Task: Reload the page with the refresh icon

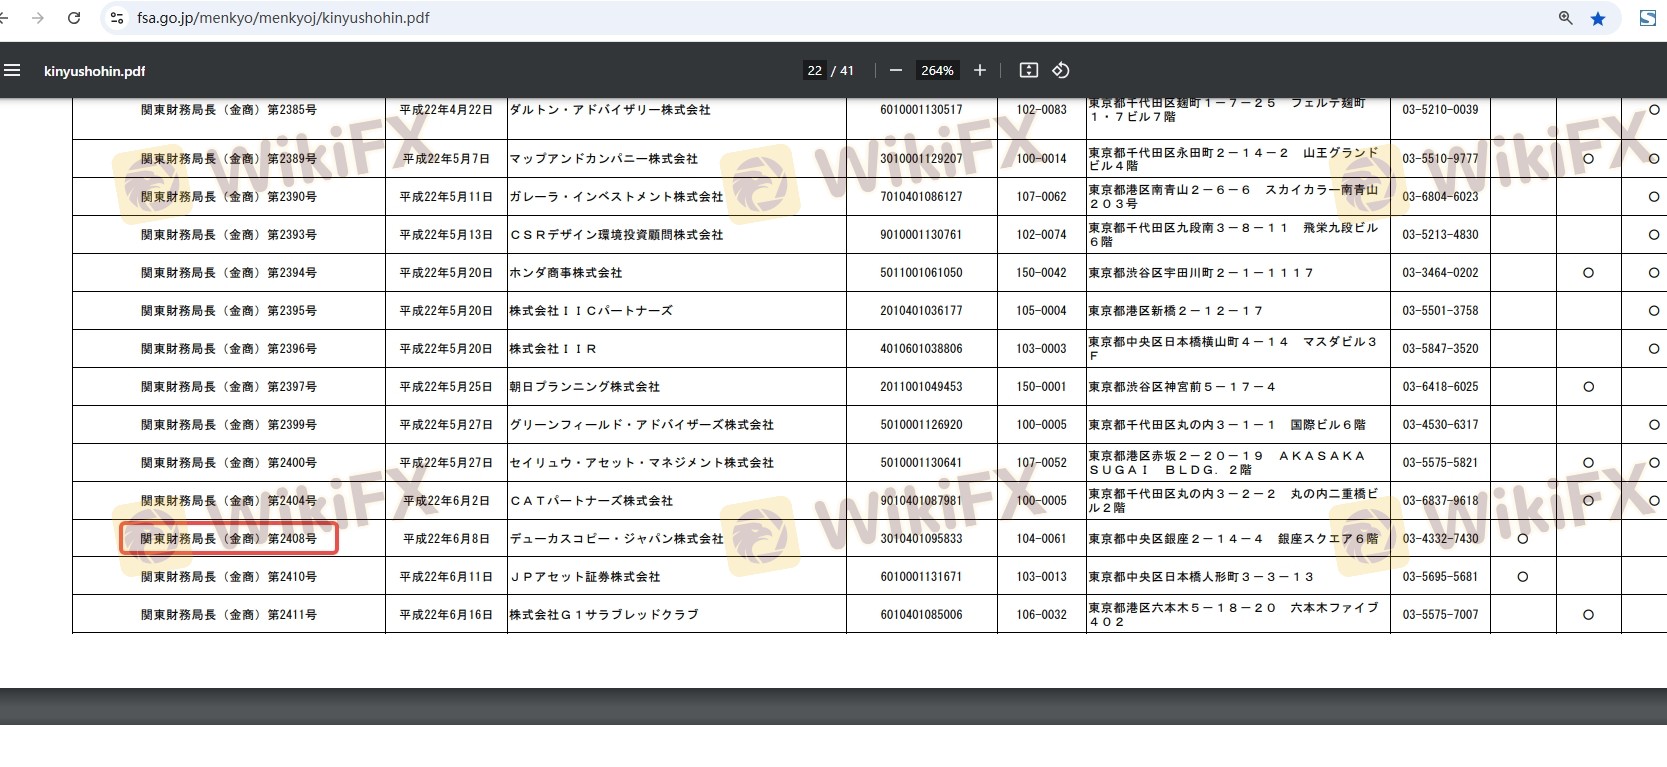Action: point(74,18)
